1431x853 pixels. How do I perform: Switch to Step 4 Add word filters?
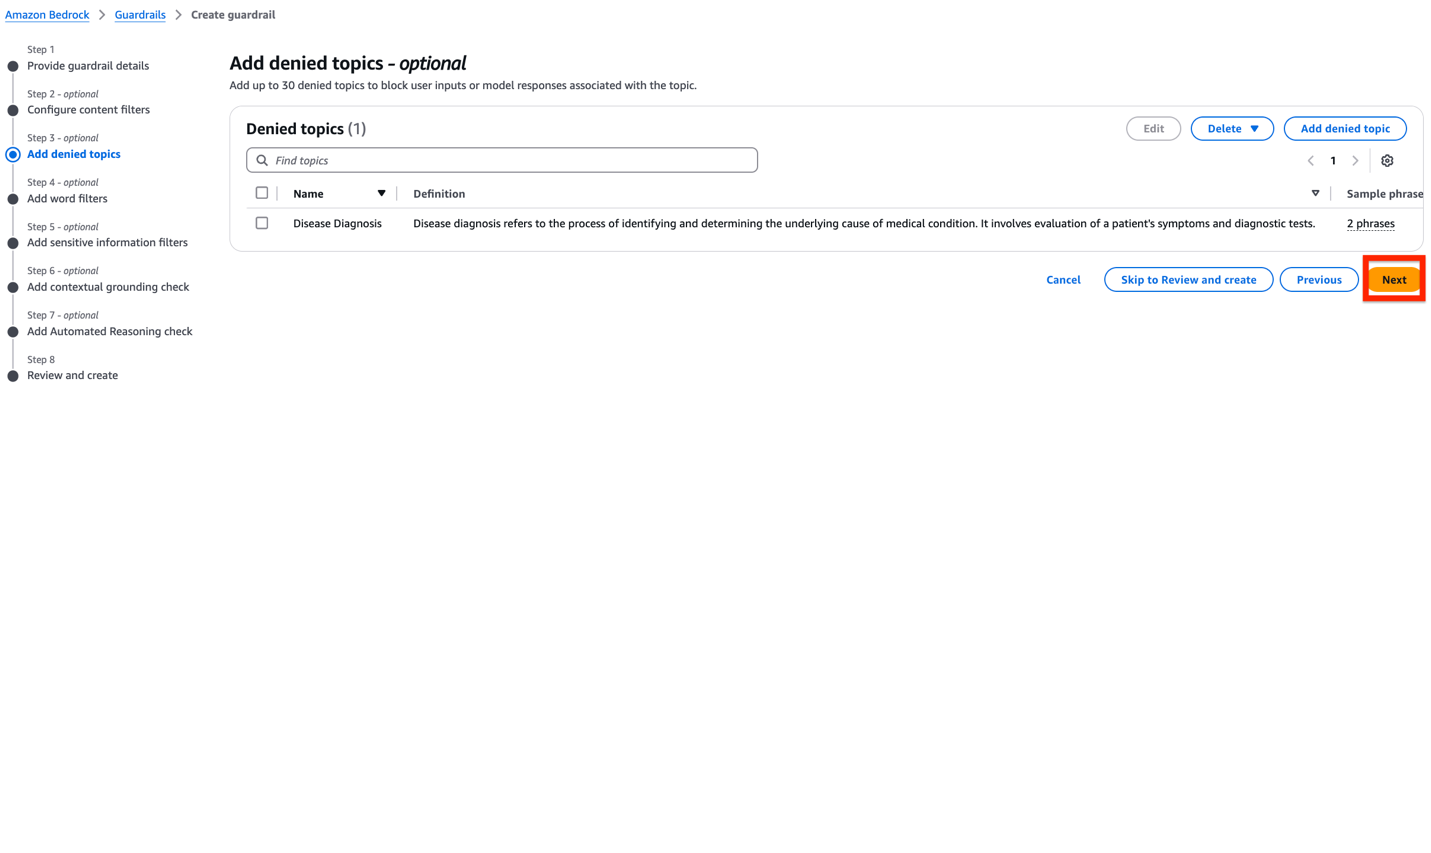click(67, 198)
